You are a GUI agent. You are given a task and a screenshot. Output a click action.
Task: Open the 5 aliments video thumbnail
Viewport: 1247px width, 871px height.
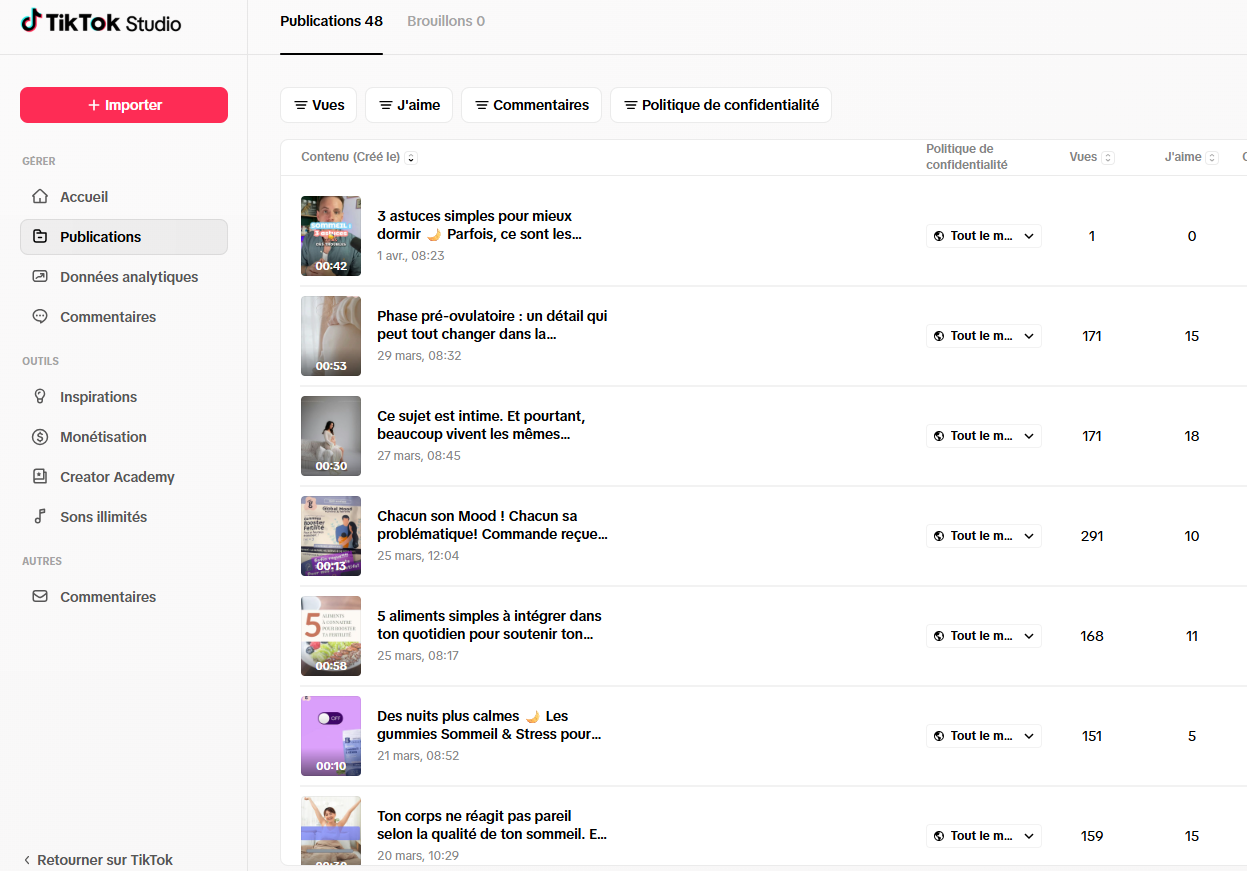(x=331, y=636)
